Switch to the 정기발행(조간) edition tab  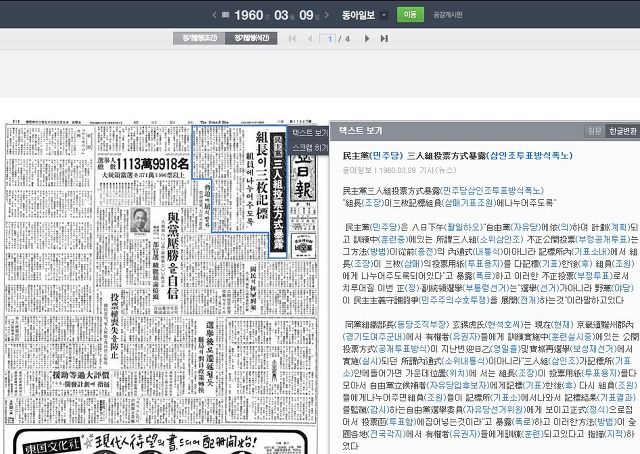[x=199, y=38]
